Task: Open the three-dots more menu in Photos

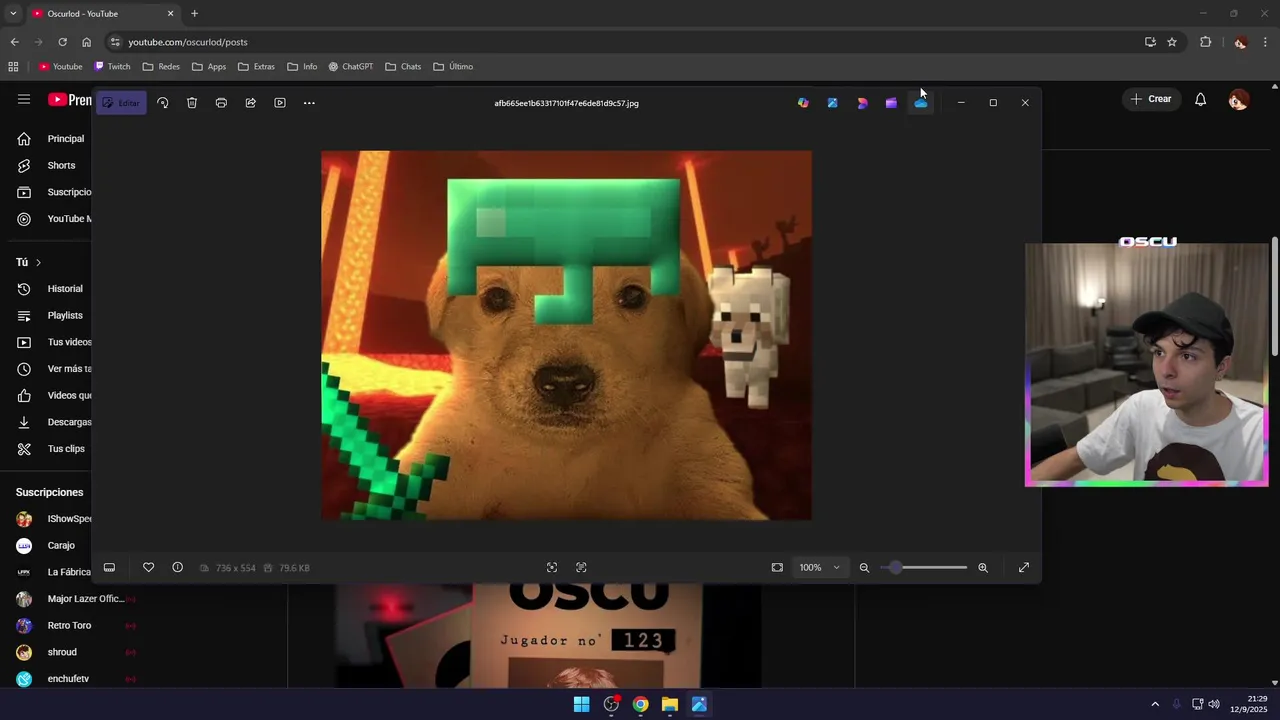Action: [309, 103]
